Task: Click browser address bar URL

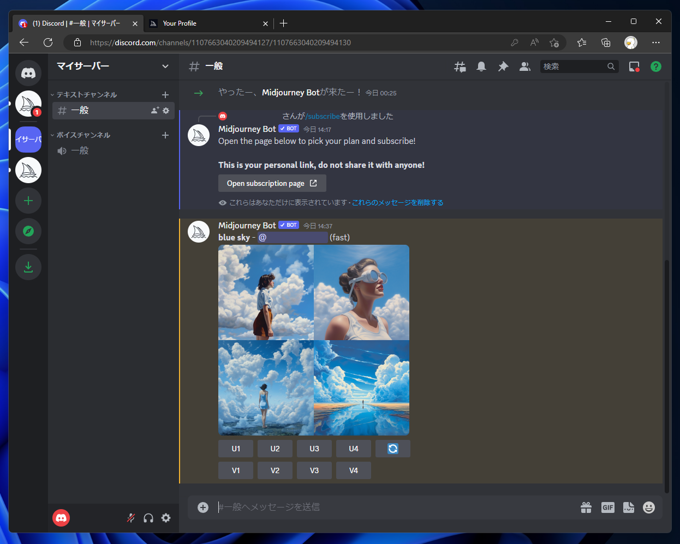Action: point(220,43)
